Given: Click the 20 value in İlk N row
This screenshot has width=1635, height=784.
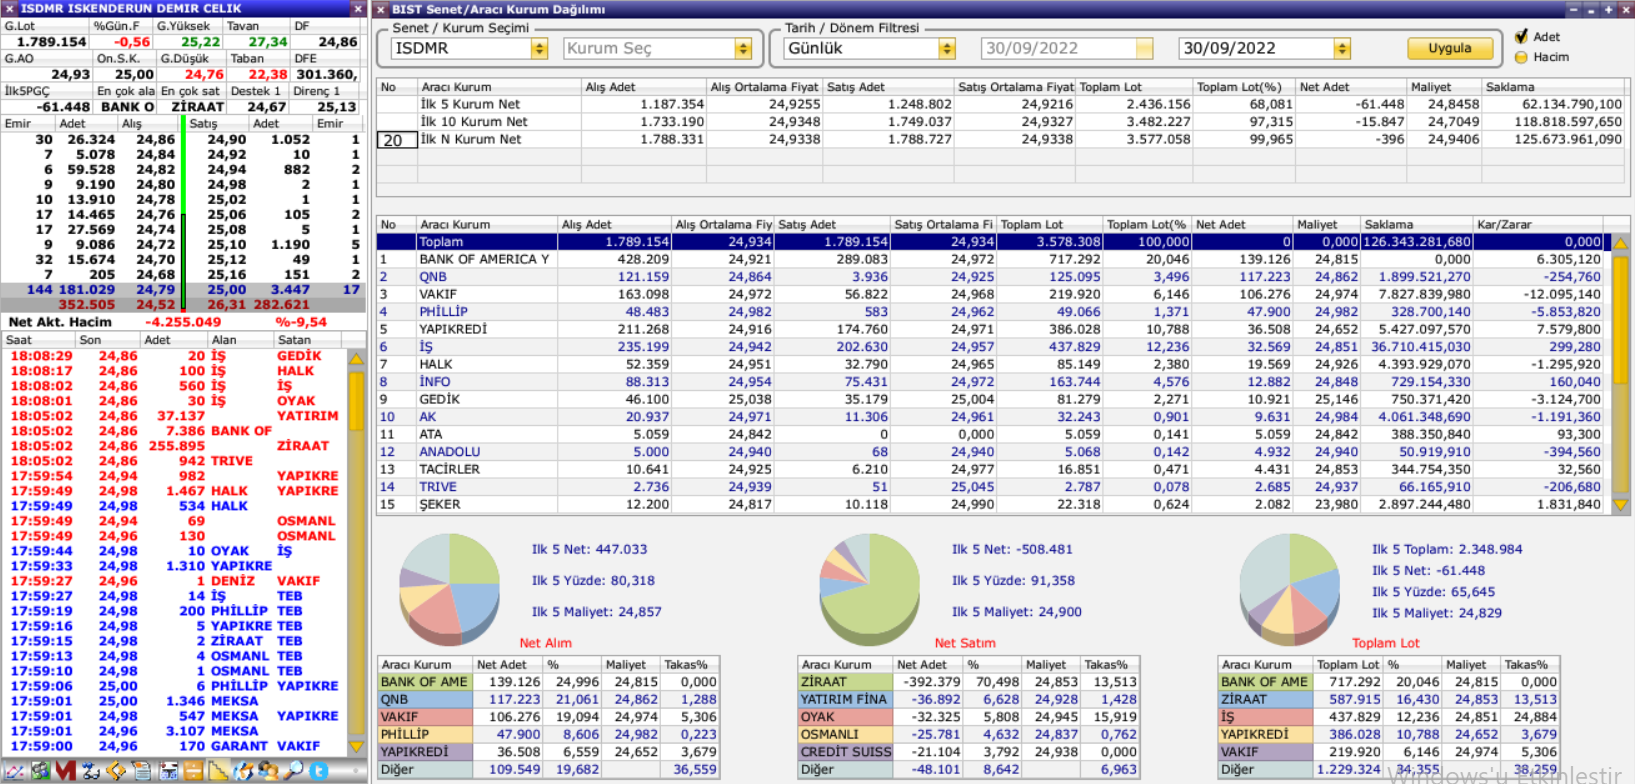Looking at the screenshot, I should click(x=396, y=140).
